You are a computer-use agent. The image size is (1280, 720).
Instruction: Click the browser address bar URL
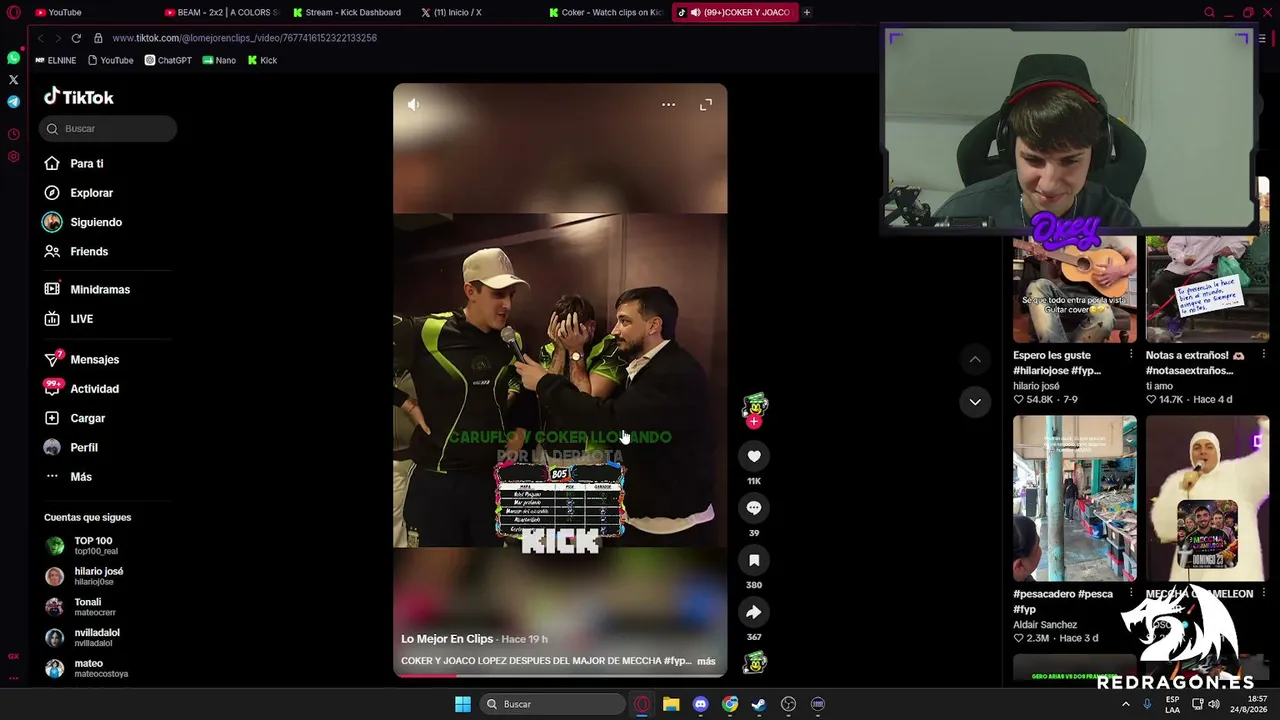[x=244, y=38]
